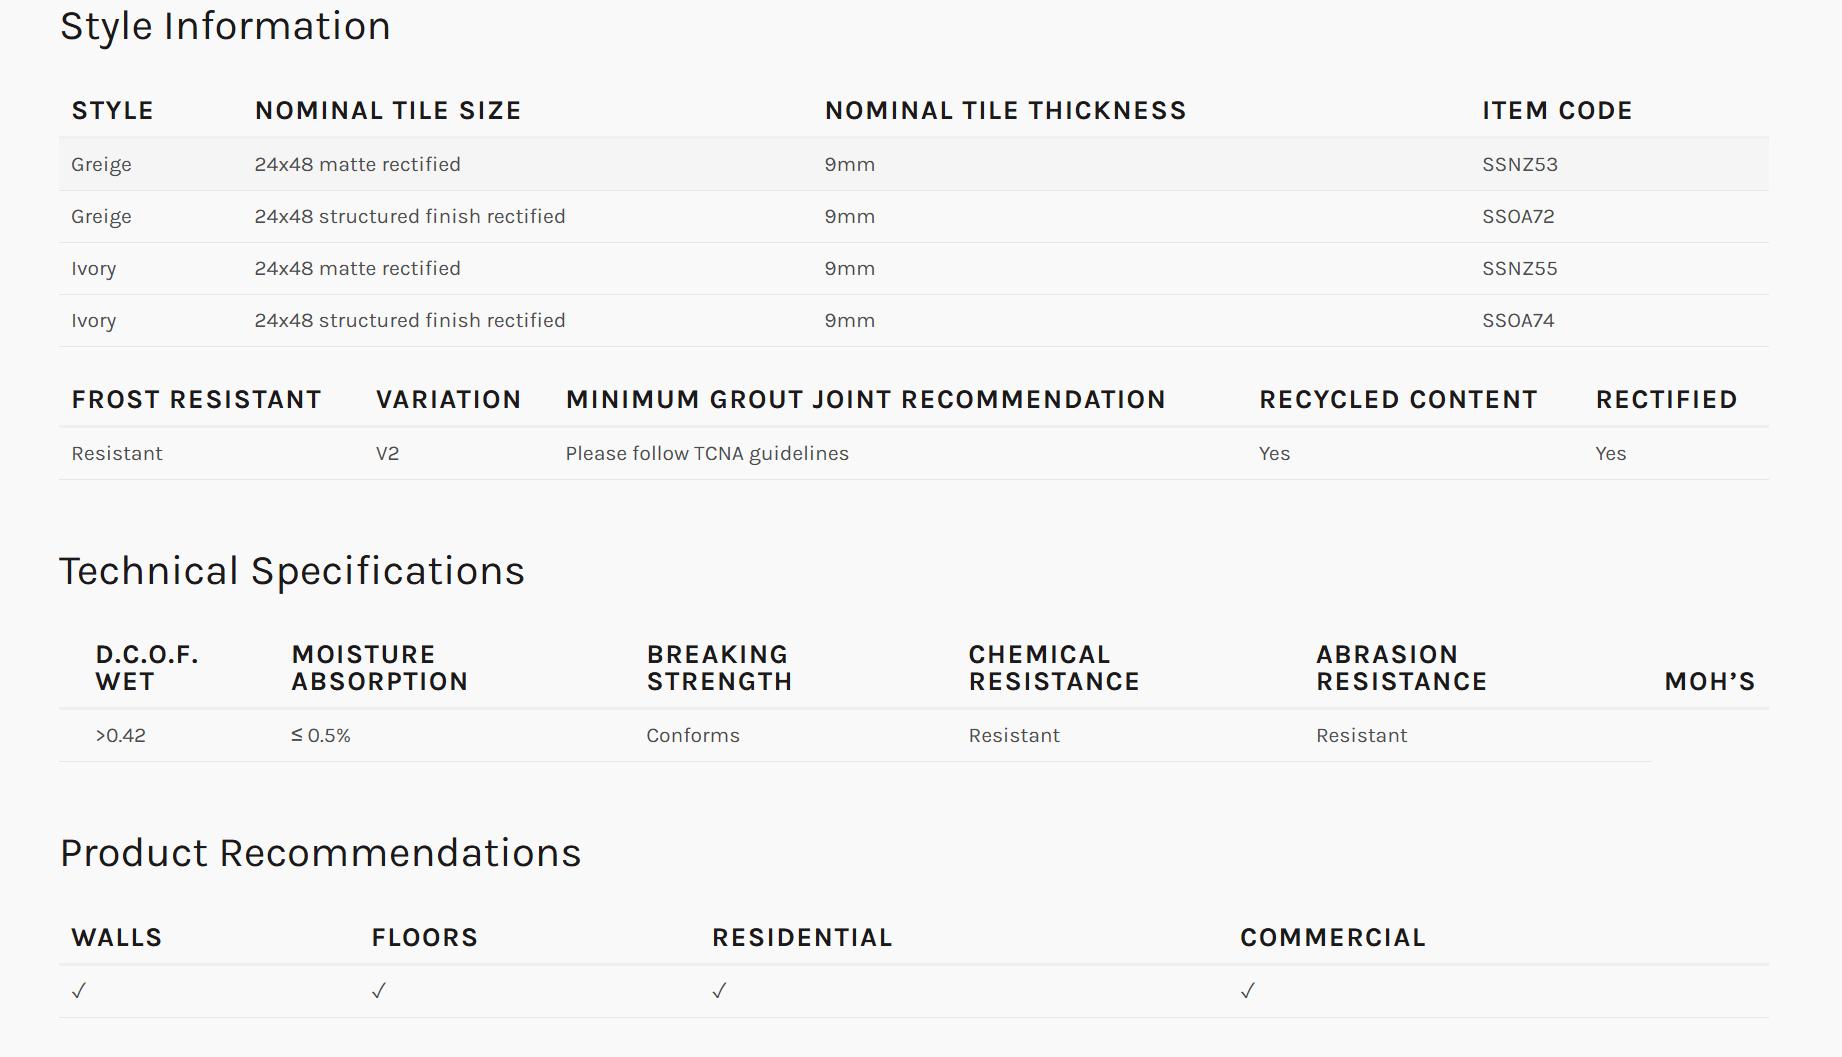Click the Moisture Absorption value ≤ 0.5%

point(321,735)
